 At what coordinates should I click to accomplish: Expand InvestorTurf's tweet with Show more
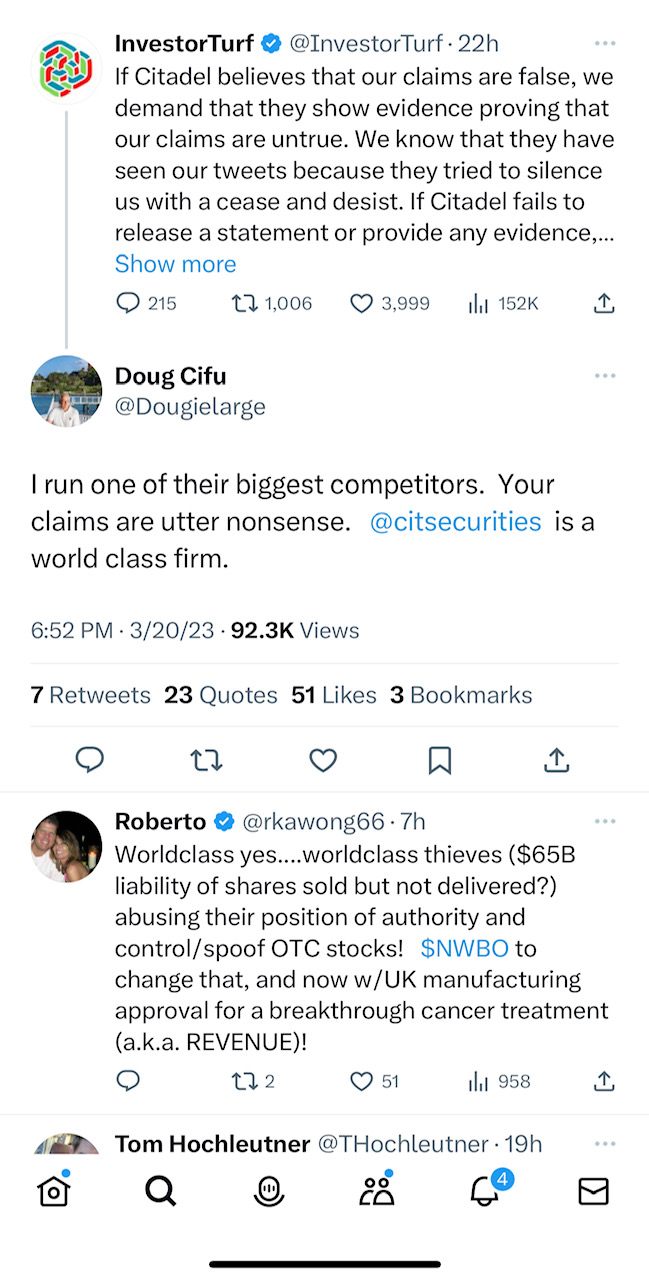(x=176, y=264)
